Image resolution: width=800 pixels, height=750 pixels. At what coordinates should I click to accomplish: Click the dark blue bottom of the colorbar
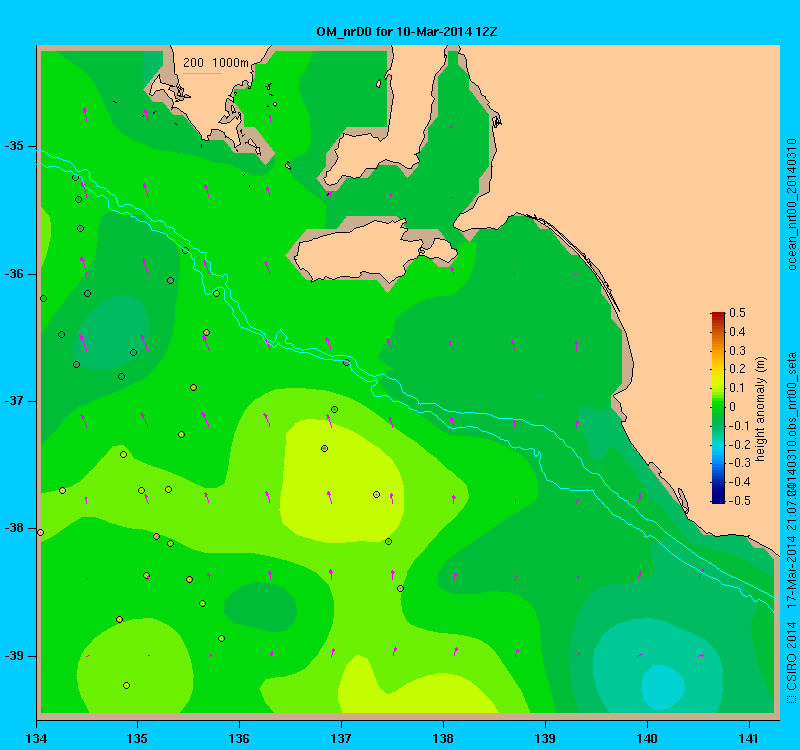click(718, 499)
